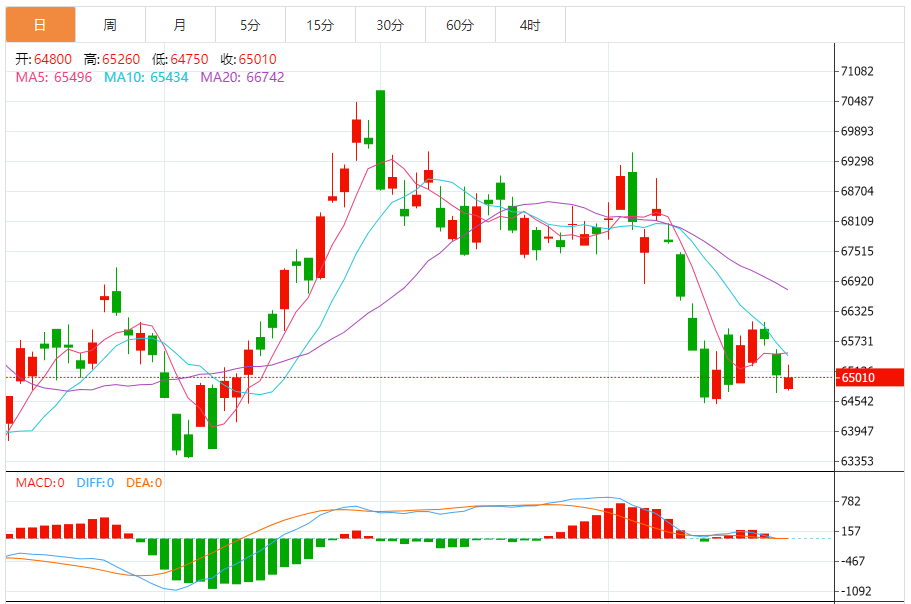Click the MACD:0 indicator label
Image resolution: width=911 pixels, height=604 pixels.
40,483
